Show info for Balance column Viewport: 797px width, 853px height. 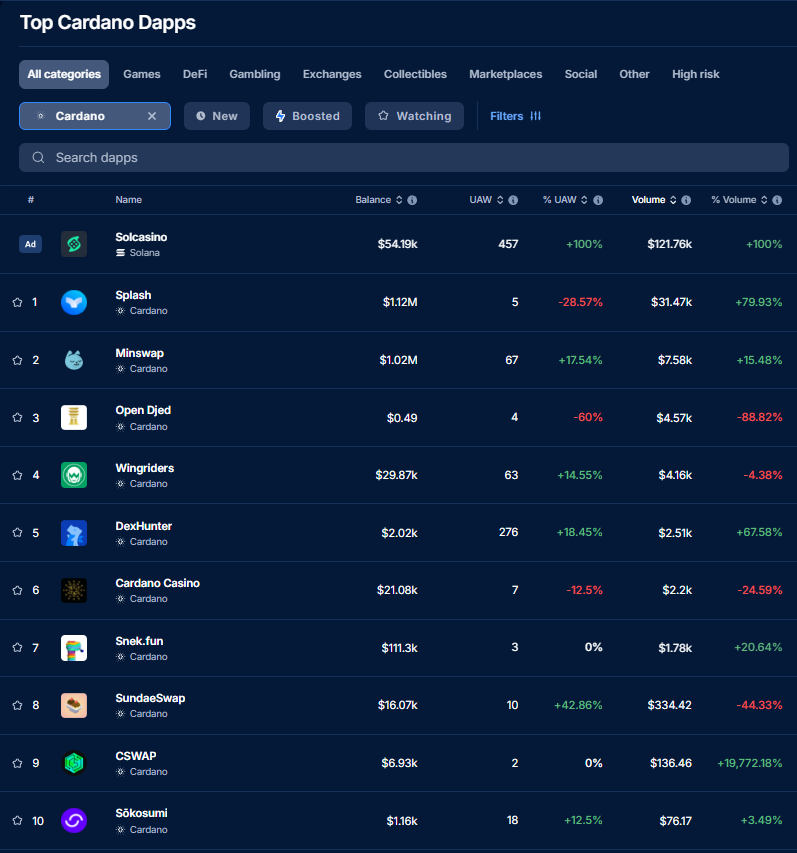(x=412, y=200)
